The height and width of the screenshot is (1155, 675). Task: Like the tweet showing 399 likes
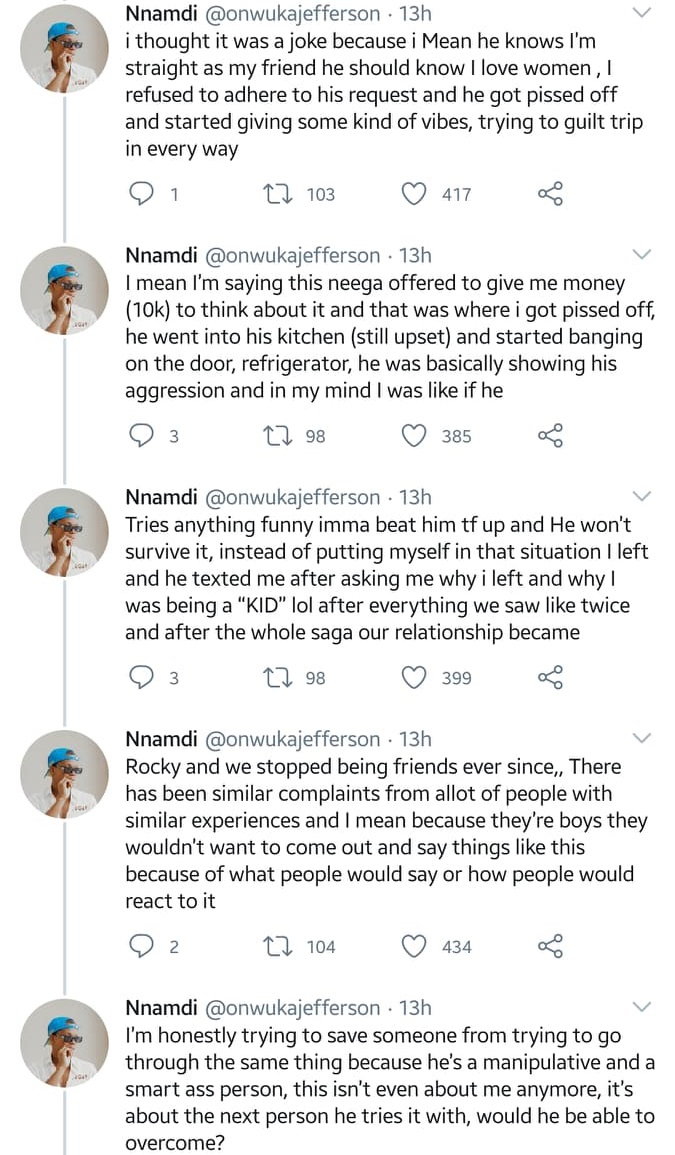(414, 678)
